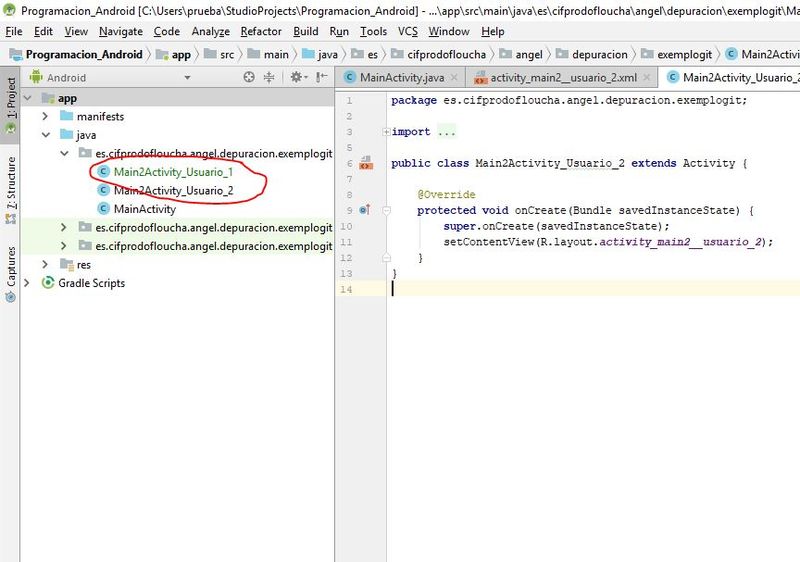Screen dimensions: 800x562
Task: Click the Android robot icon in panel header
Action: pyautogui.click(x=36, y=77)
